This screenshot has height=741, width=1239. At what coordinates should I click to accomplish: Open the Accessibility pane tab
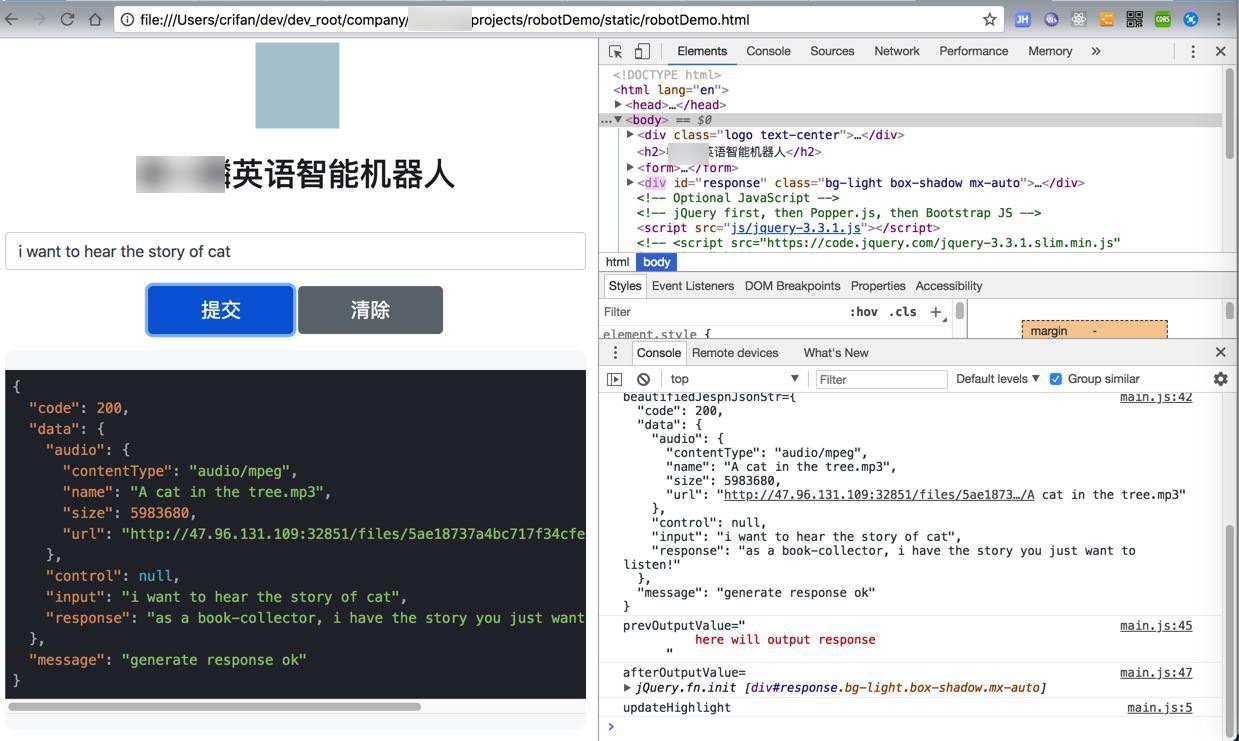click(x=949, y=286)
